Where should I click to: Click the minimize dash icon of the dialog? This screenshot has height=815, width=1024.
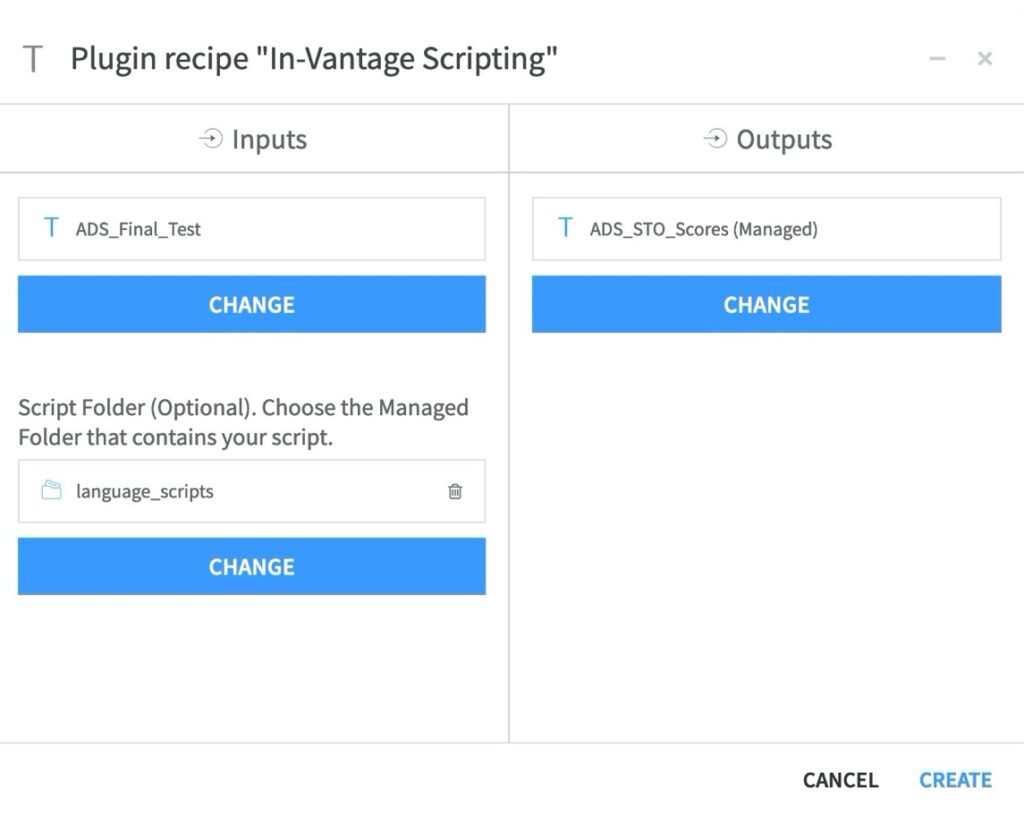click(936, 58)
